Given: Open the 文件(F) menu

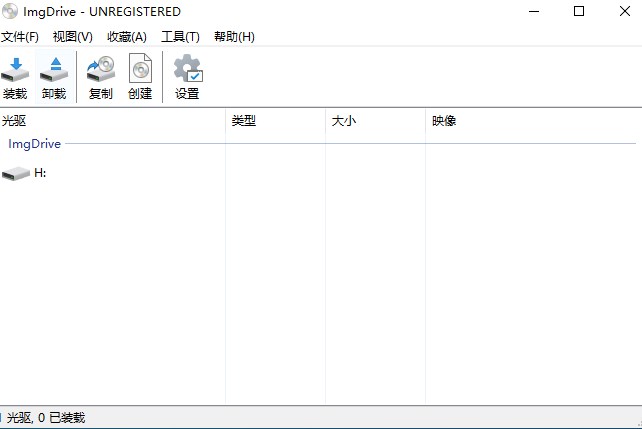Looking at the screenshot, I should pos(20,37).
